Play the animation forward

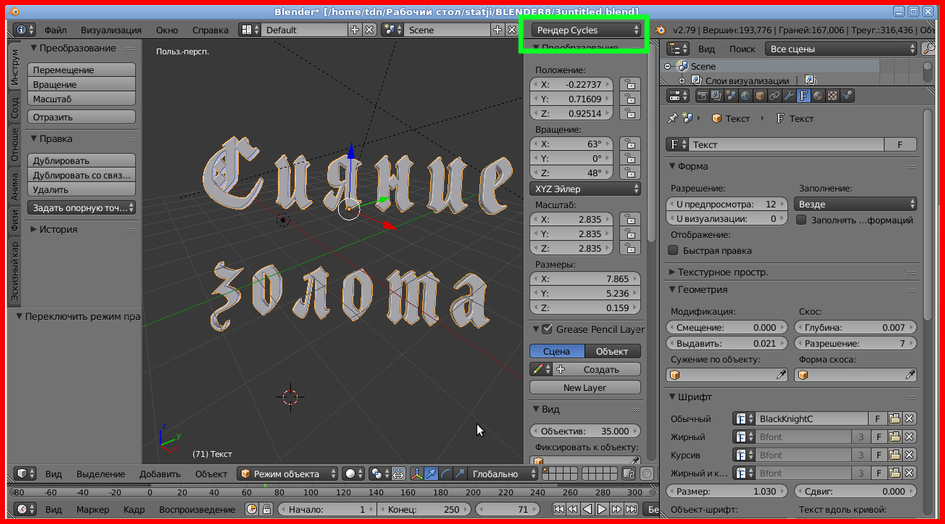(602, 510)
